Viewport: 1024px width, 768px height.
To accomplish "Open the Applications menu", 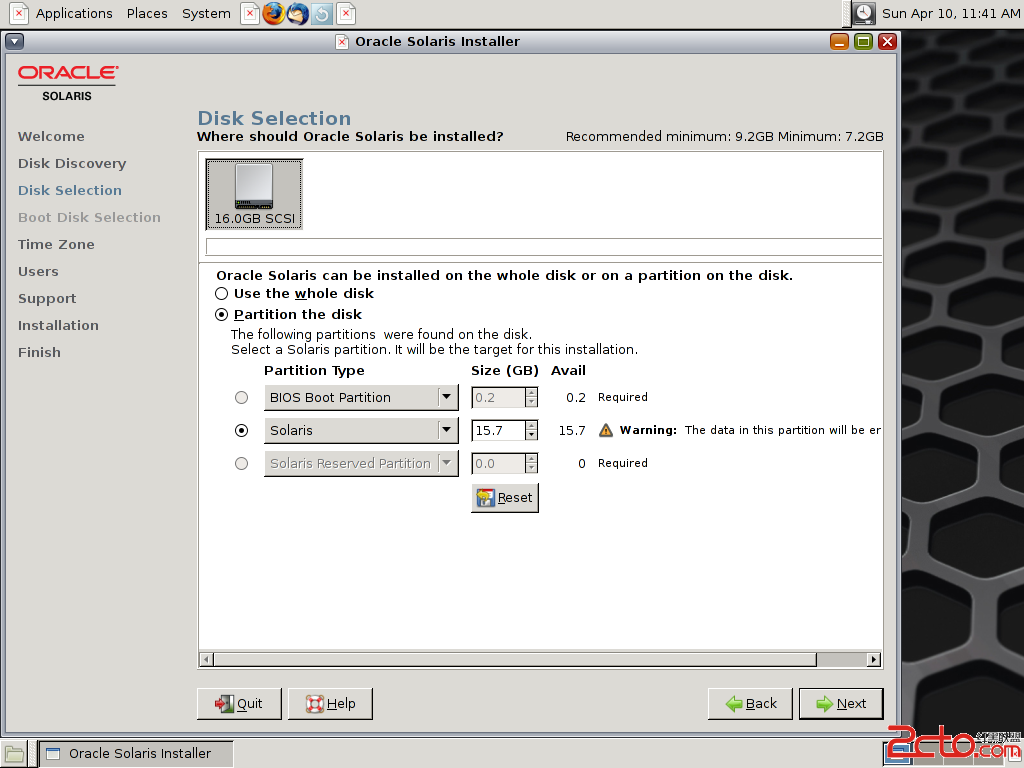I will [x=74, y=13].
